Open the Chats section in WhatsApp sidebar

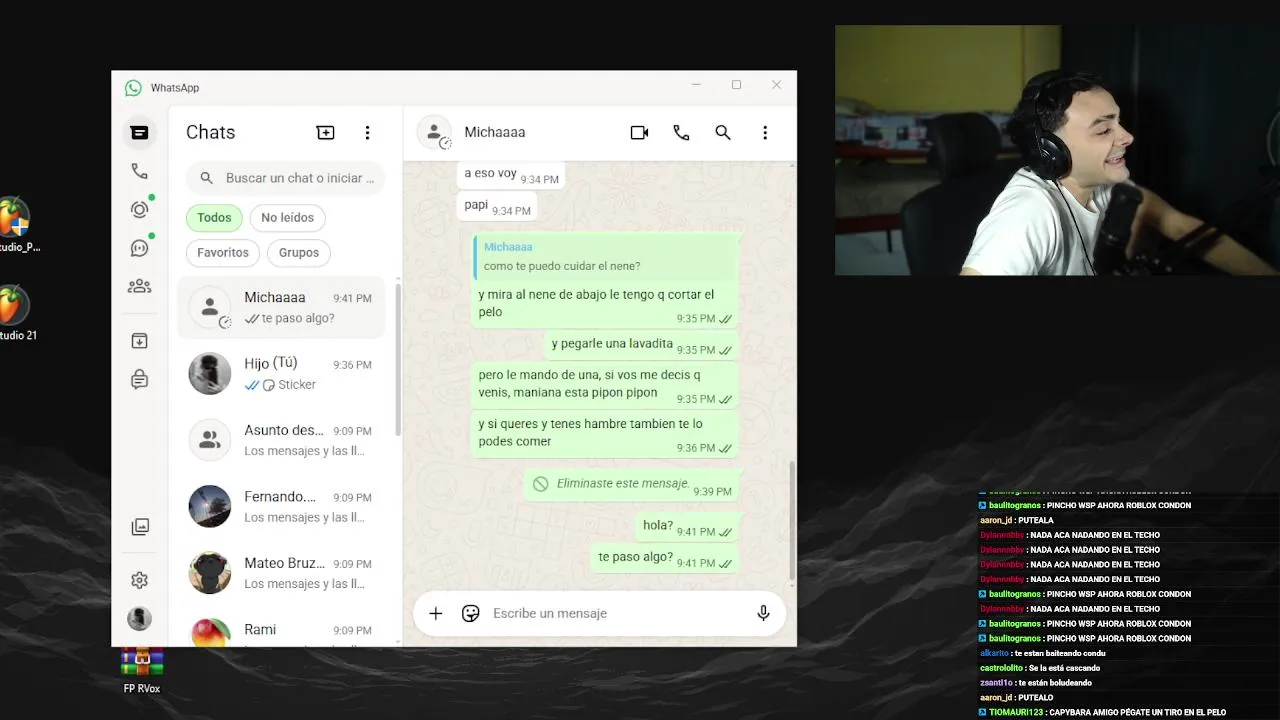point(139,132)
